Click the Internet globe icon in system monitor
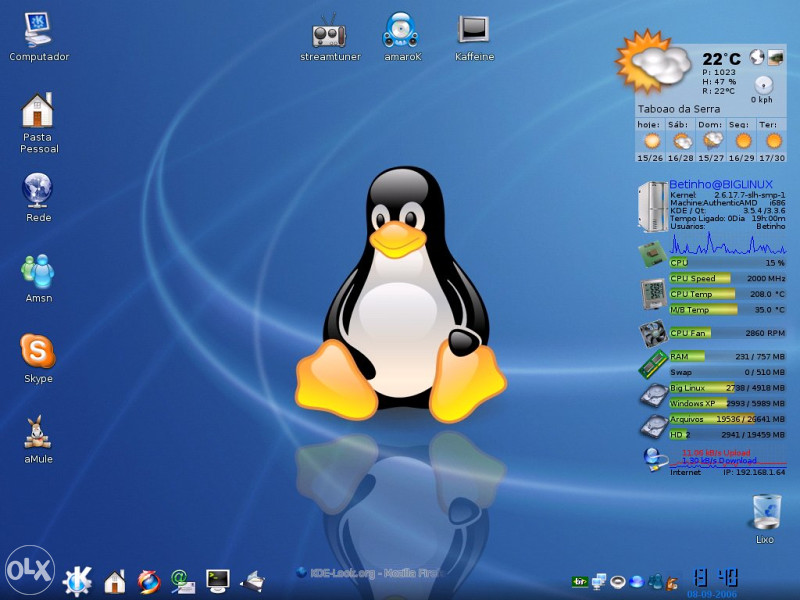The height and width of the screenshot is (600, 800). [x=655, y=459]
